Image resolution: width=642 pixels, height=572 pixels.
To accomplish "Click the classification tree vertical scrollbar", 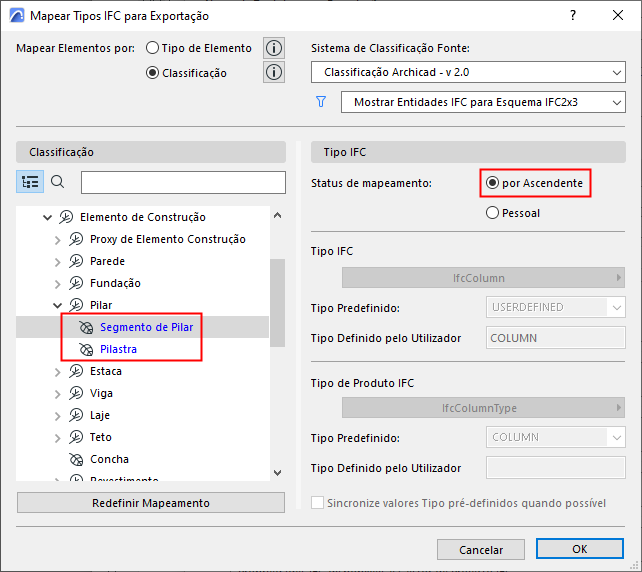I will (278, 300).
